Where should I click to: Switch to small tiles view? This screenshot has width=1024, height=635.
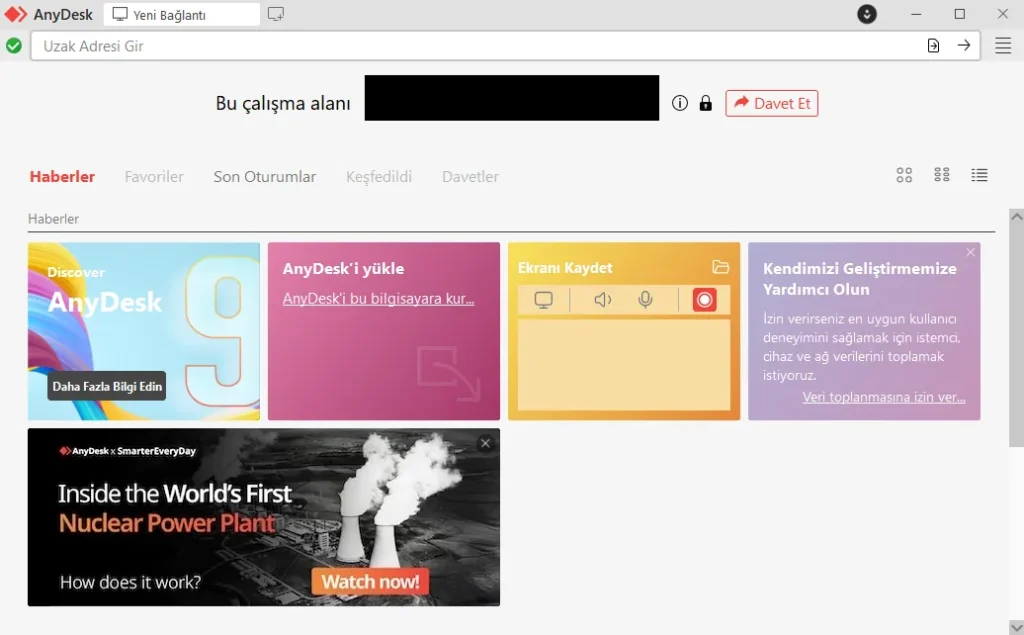pos(942,175)
